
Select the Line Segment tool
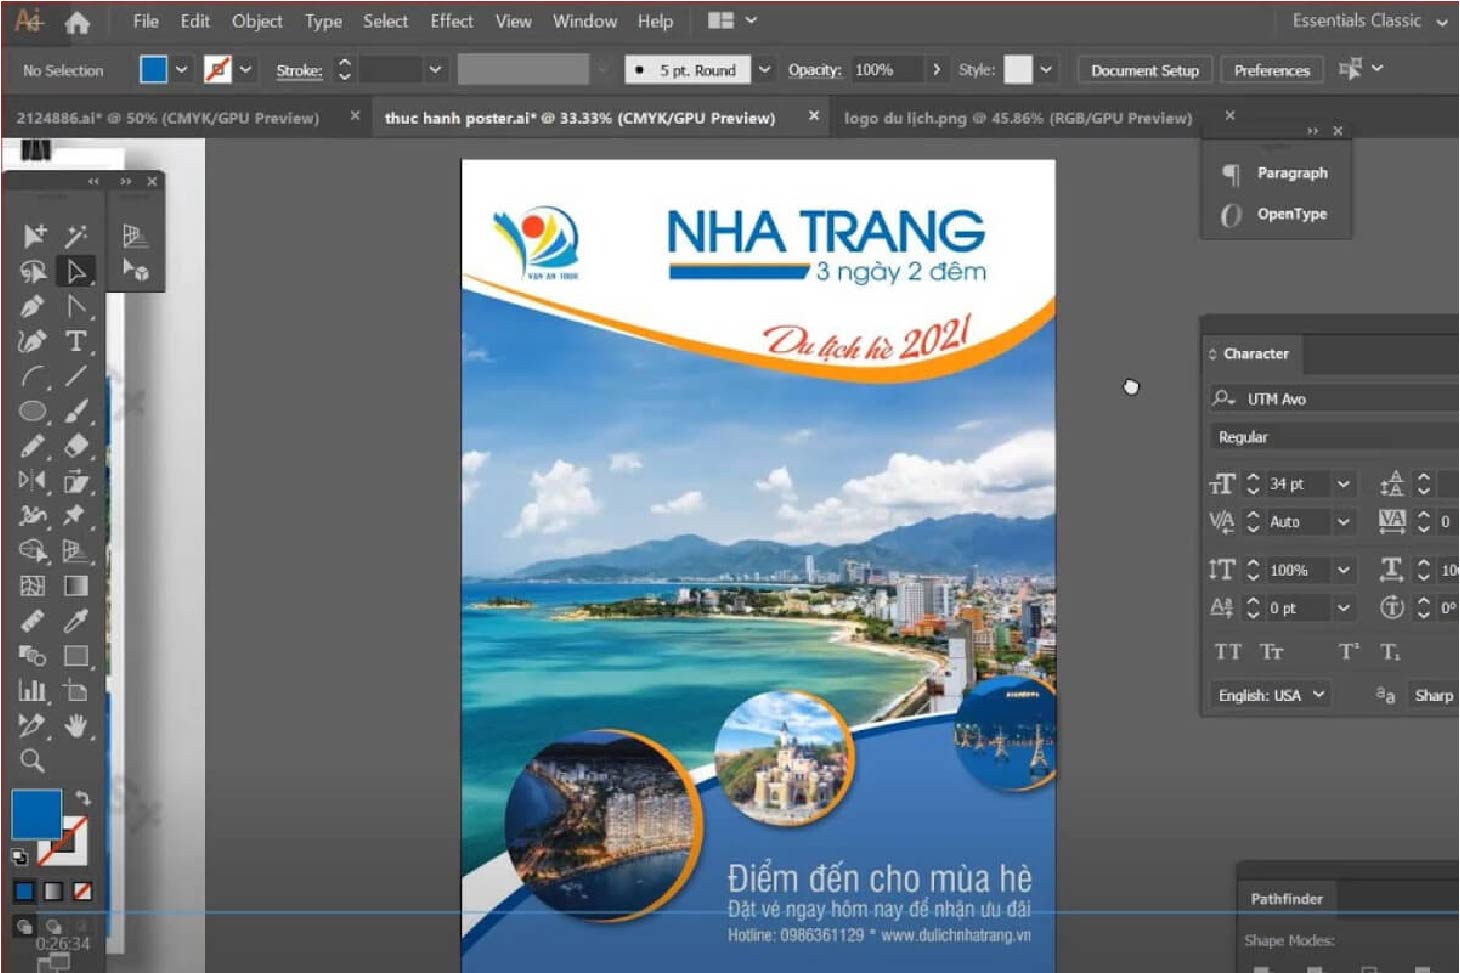(x=76, y=376)
